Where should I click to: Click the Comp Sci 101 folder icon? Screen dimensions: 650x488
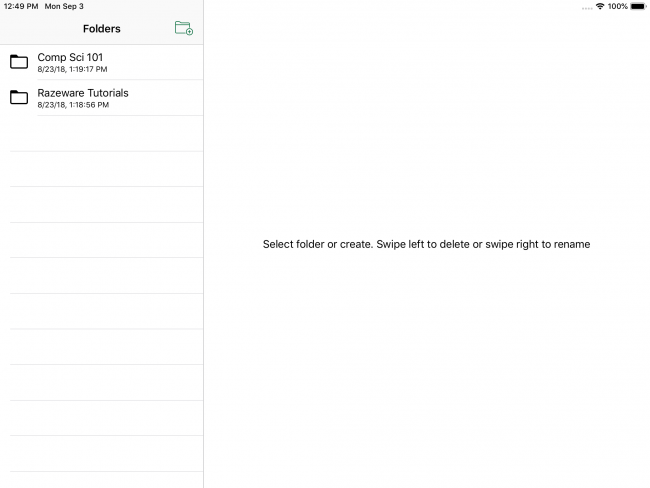(x=19, y=62)
